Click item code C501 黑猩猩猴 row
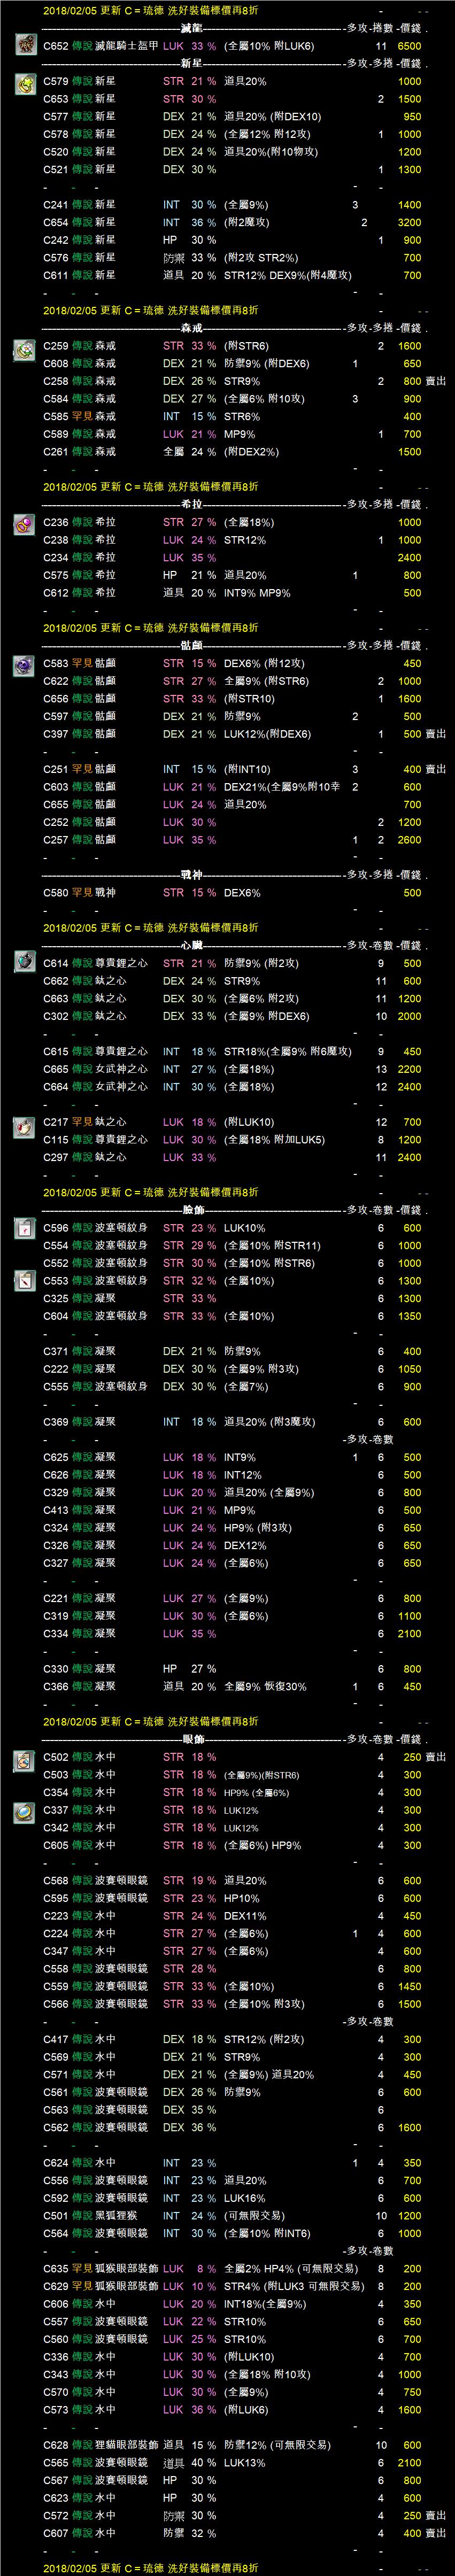Screen dimensions: 455x2576 55,2215
